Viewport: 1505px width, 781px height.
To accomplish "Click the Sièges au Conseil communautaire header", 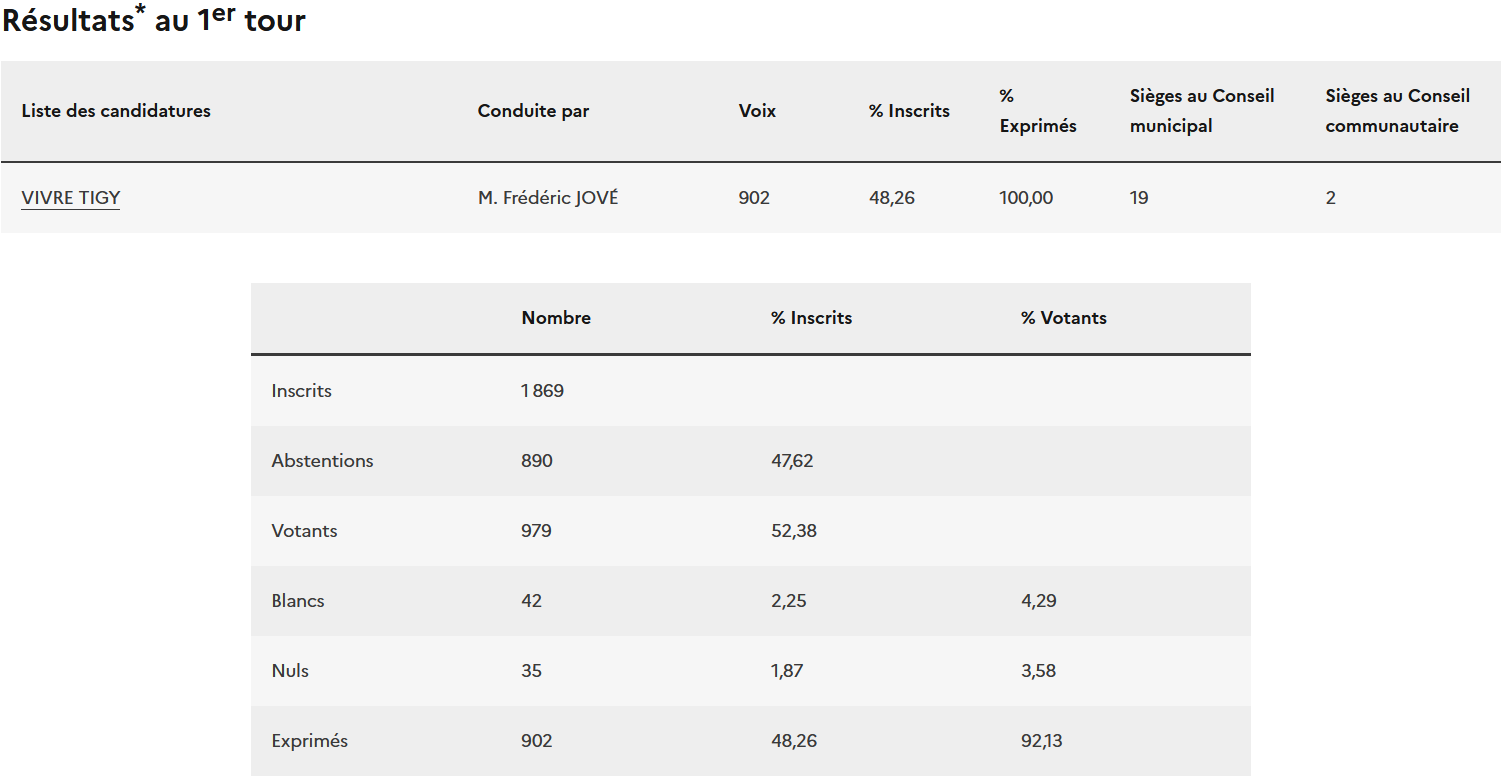I will (1397, 111).
